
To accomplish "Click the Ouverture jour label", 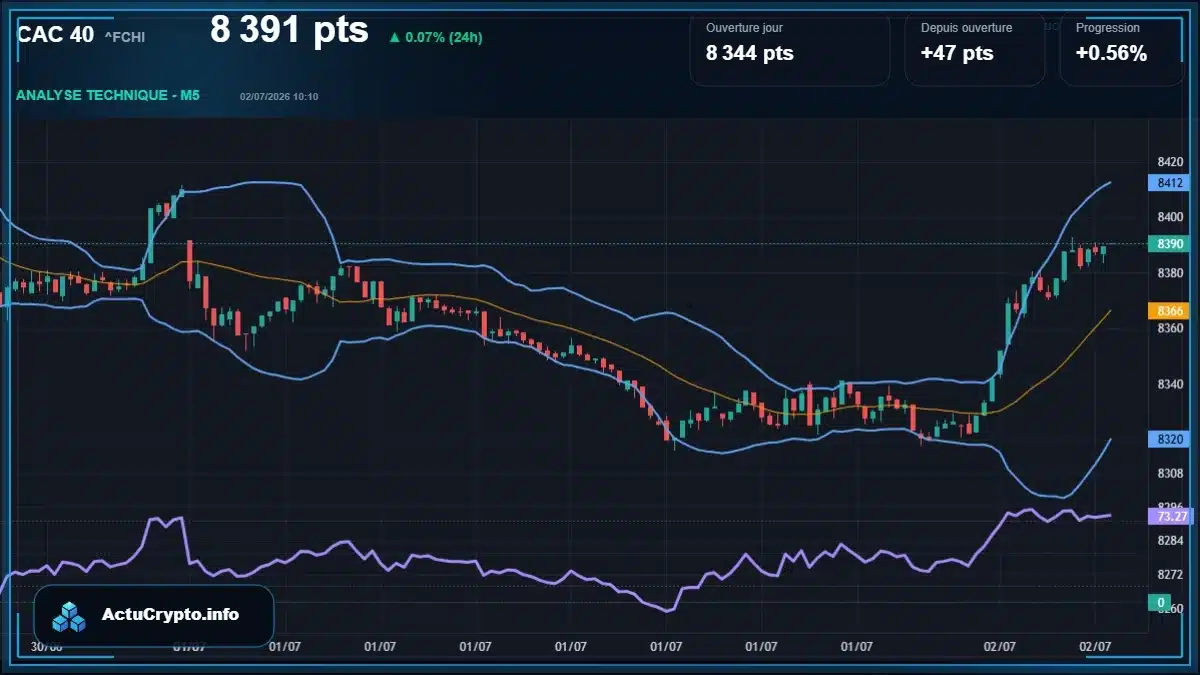I will pyautogui.click(x=744, y=28).
